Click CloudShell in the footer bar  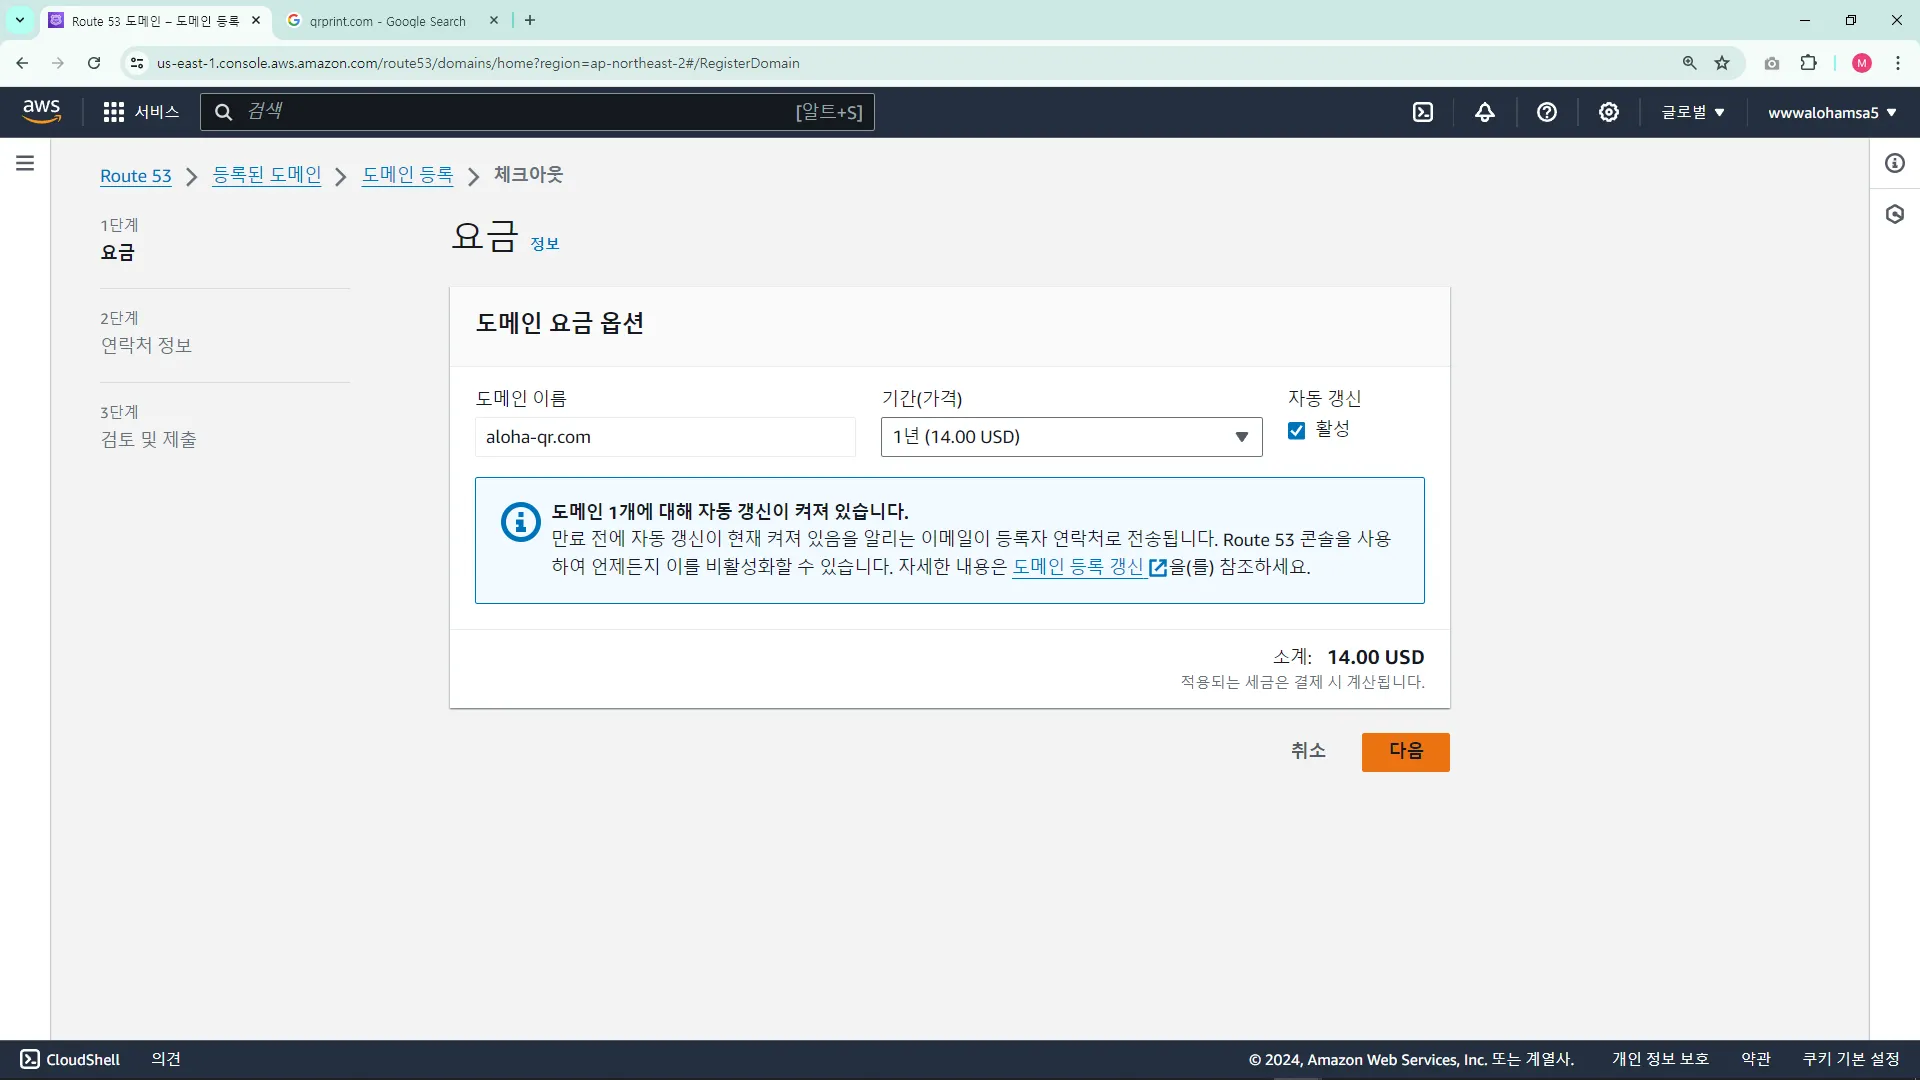[x=70, y=1059]
